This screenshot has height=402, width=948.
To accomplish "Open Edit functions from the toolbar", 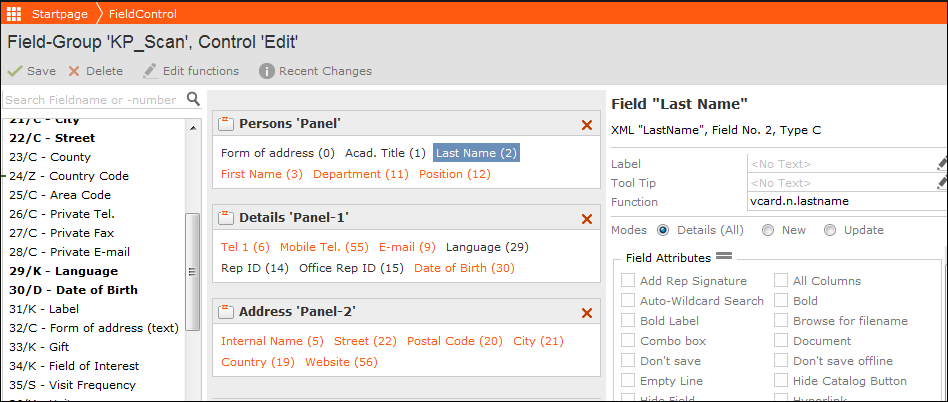I will click(191, 71).
